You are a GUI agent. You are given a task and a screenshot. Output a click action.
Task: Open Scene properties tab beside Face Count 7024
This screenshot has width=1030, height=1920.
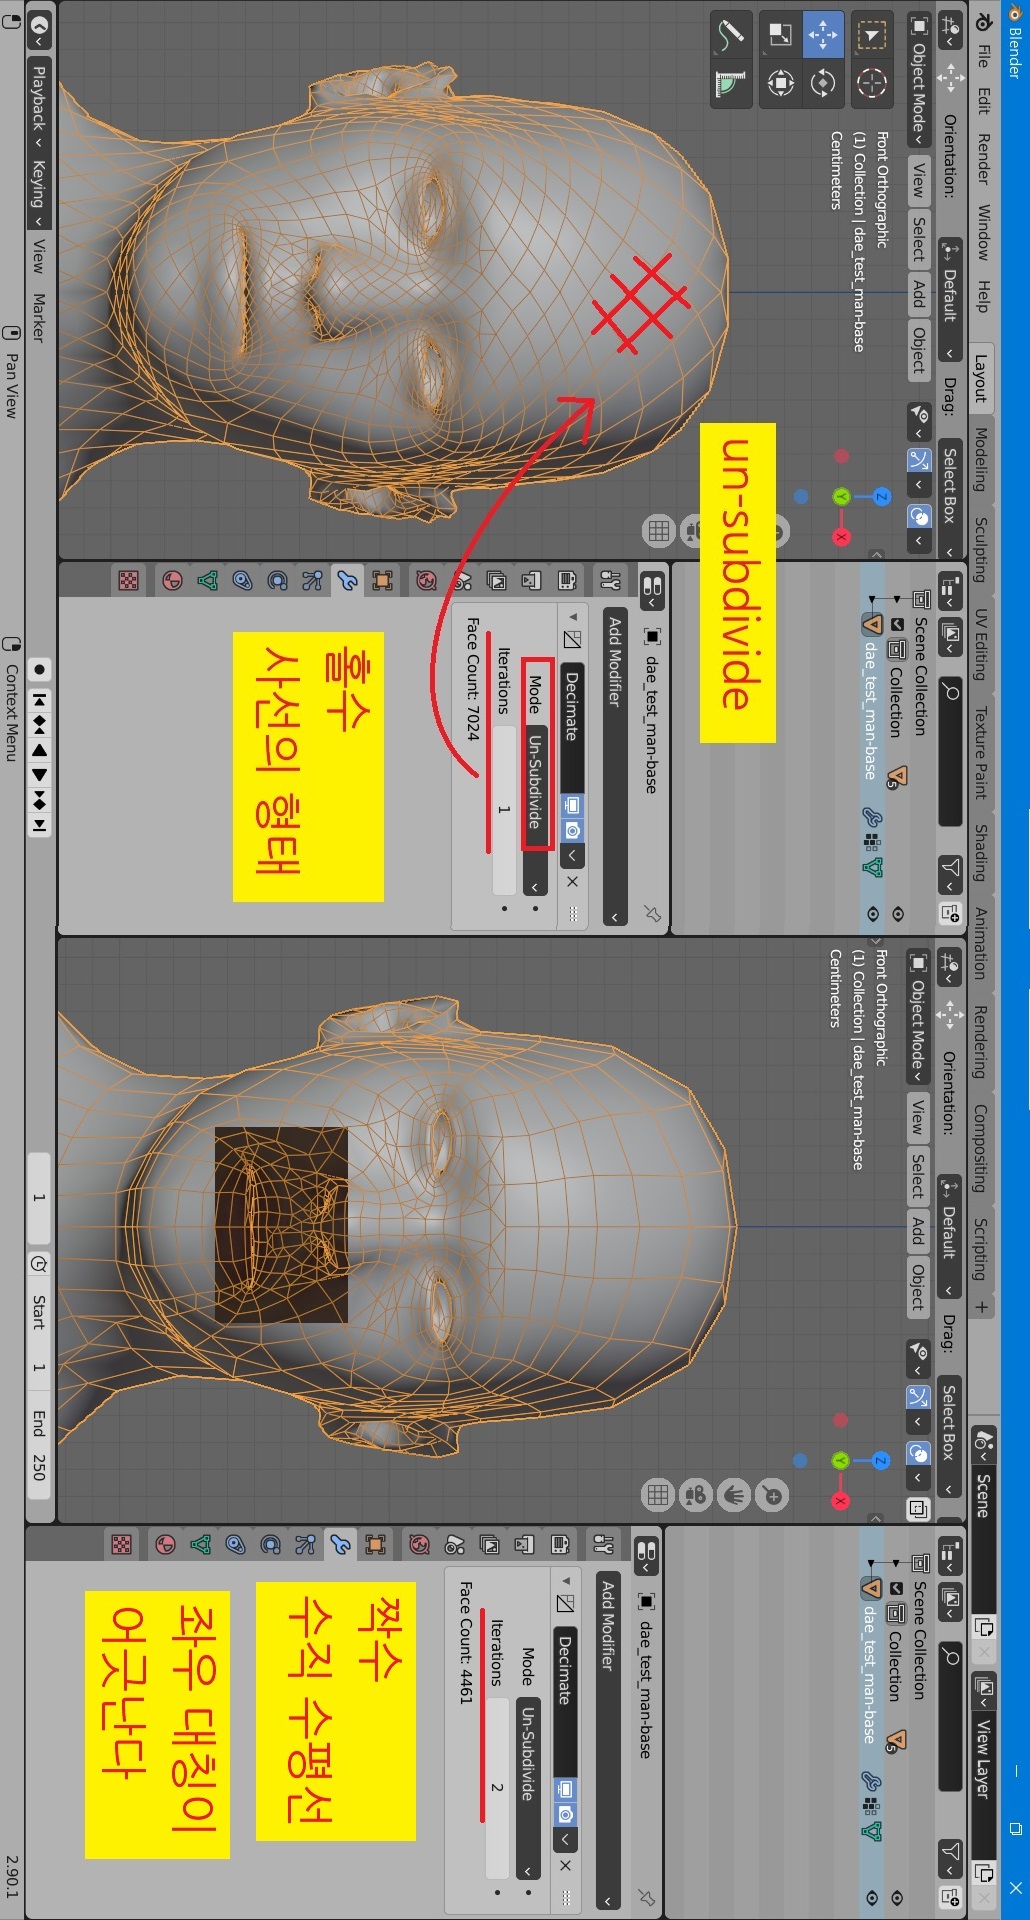[461, 580]
